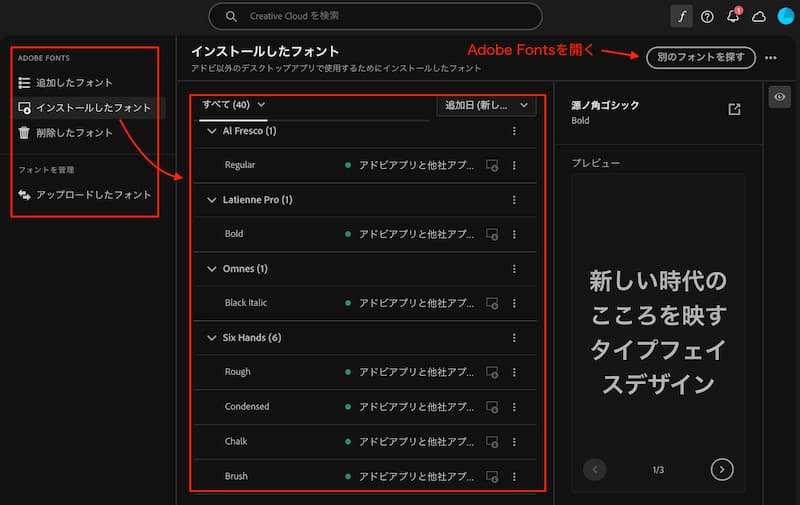Click the 別のフォントを探す button

701,57
